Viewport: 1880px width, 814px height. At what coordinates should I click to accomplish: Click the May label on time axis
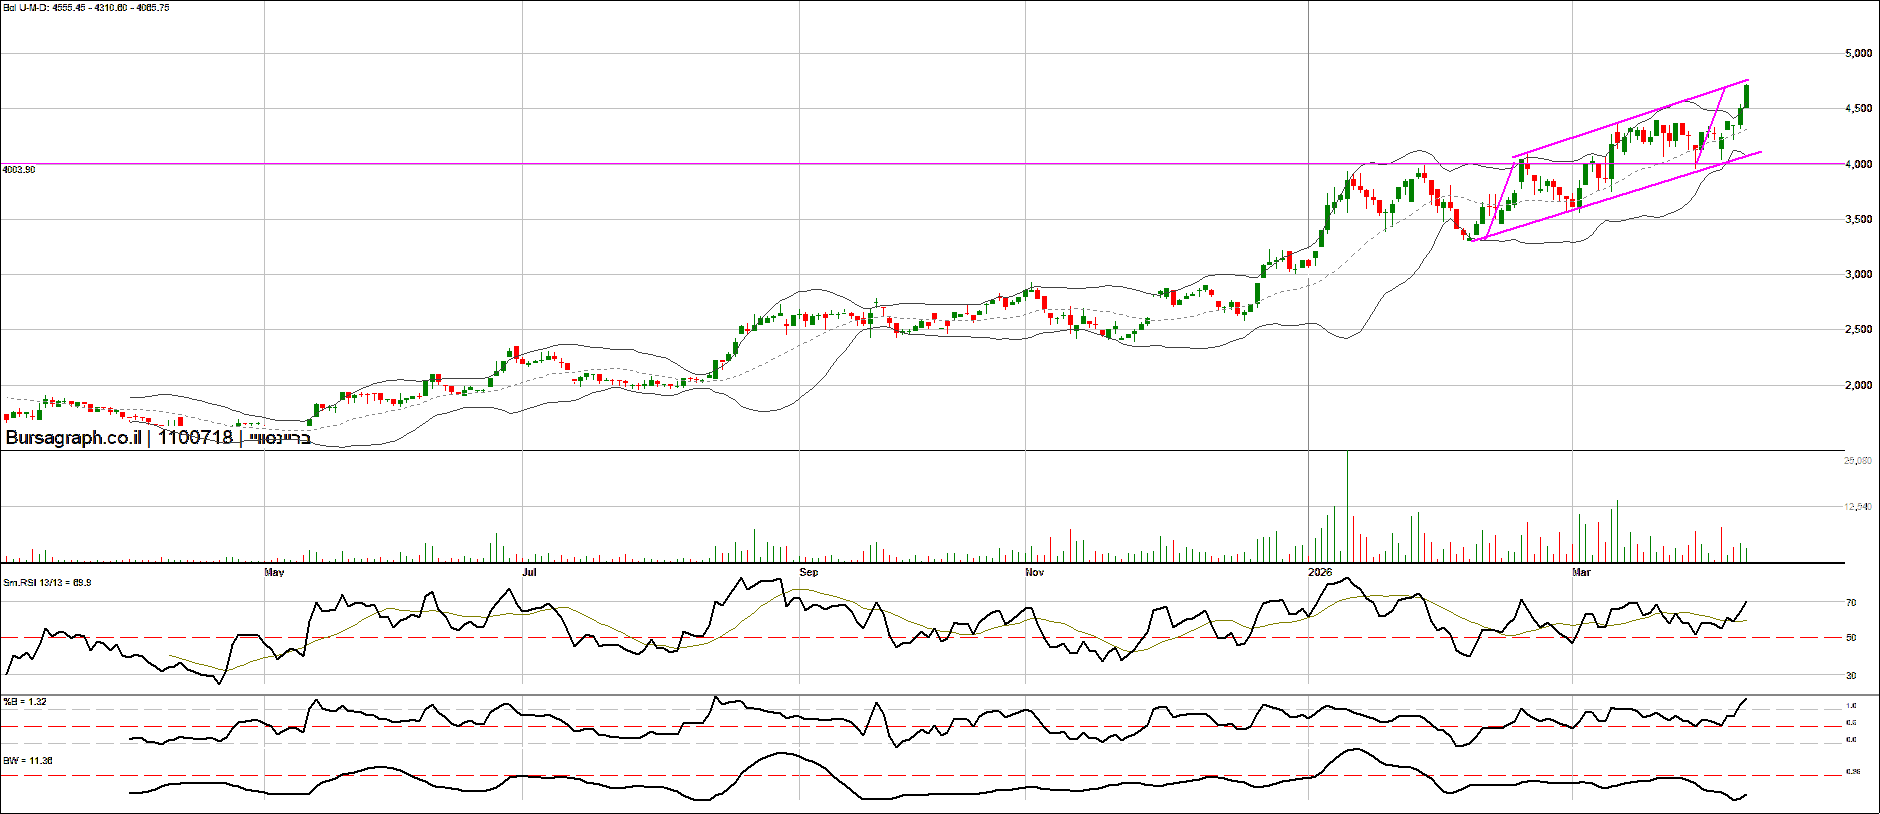coord(274,572)
